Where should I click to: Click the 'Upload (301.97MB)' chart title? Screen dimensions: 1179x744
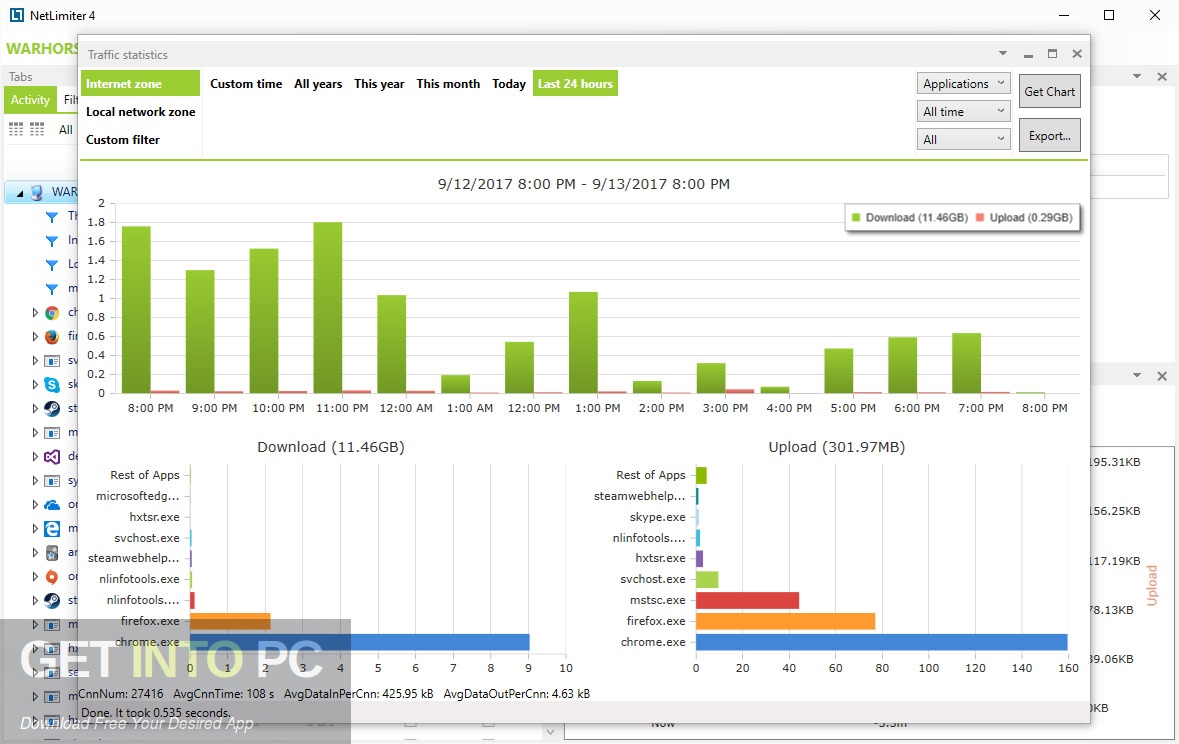click(x=836, y=447)
